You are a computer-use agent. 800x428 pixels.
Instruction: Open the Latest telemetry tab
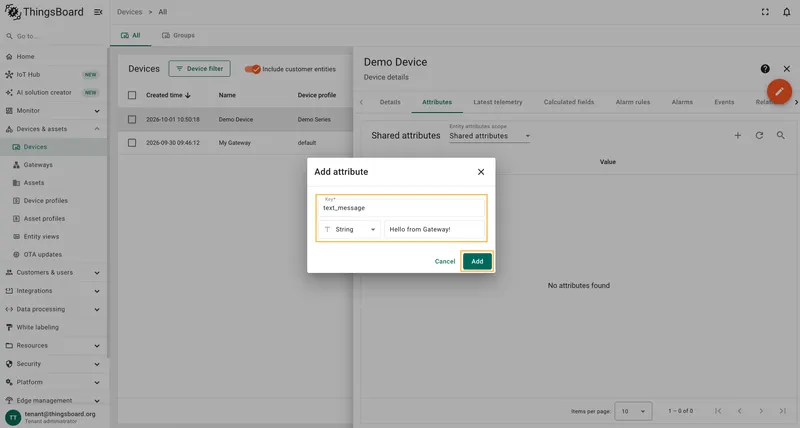(497, 102)
